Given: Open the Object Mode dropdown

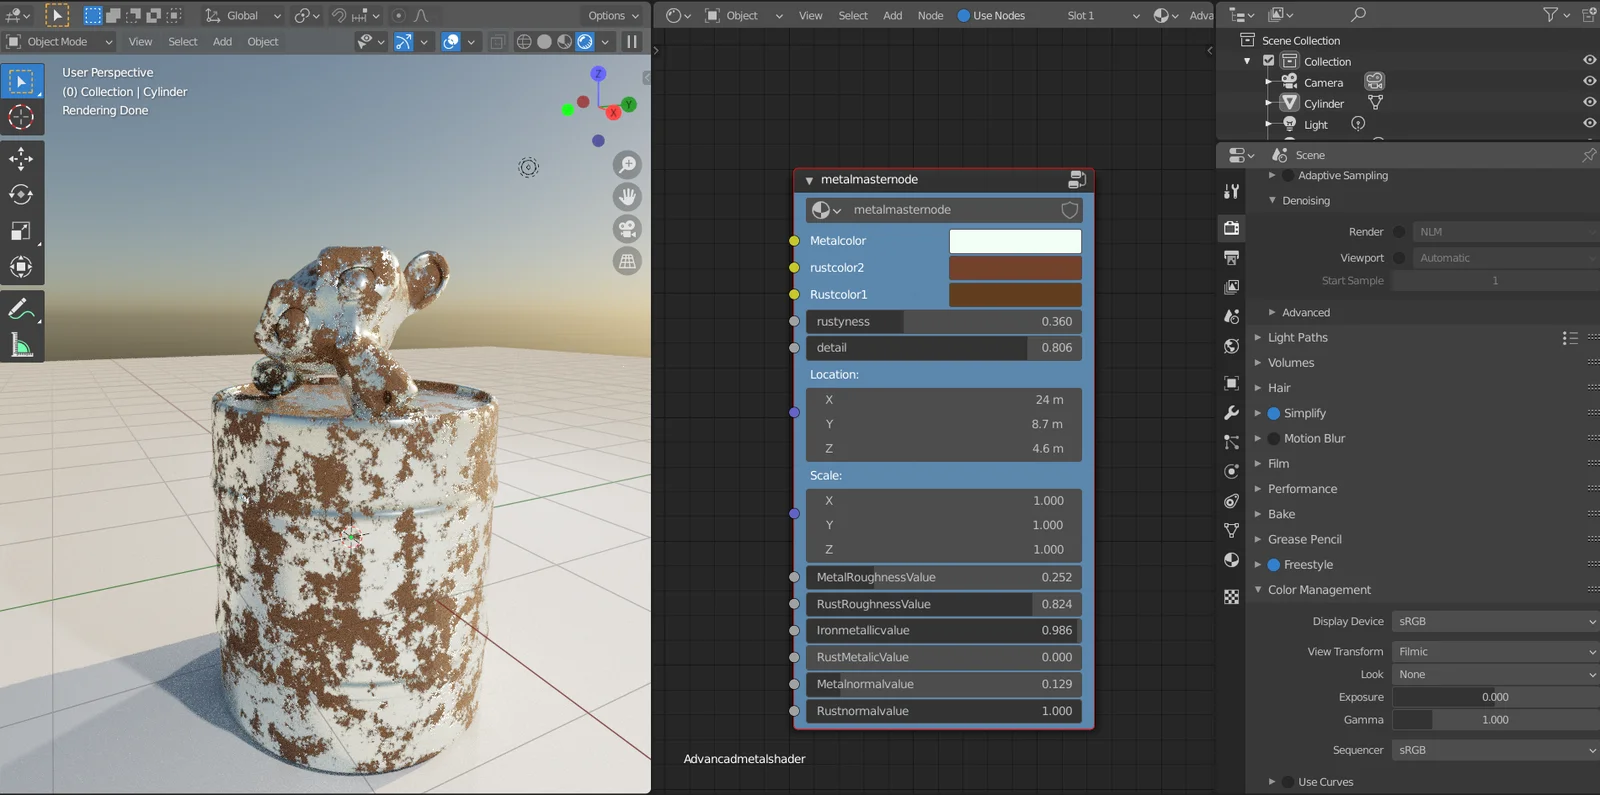Looking at the screenshot, I should coord(60,42).
